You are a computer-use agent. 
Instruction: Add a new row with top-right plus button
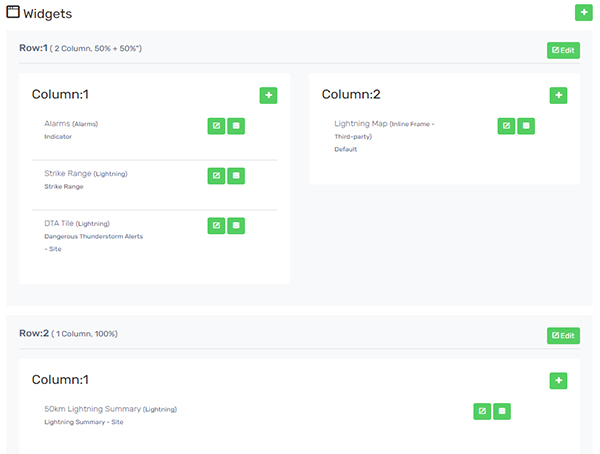click(x=584, y=13)
